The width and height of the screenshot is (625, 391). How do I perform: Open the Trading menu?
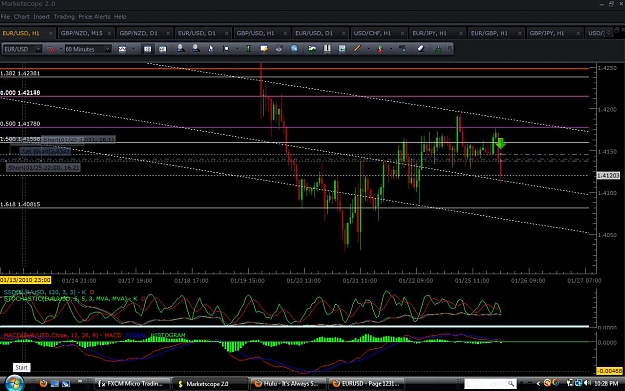click(x=64, y=17)
